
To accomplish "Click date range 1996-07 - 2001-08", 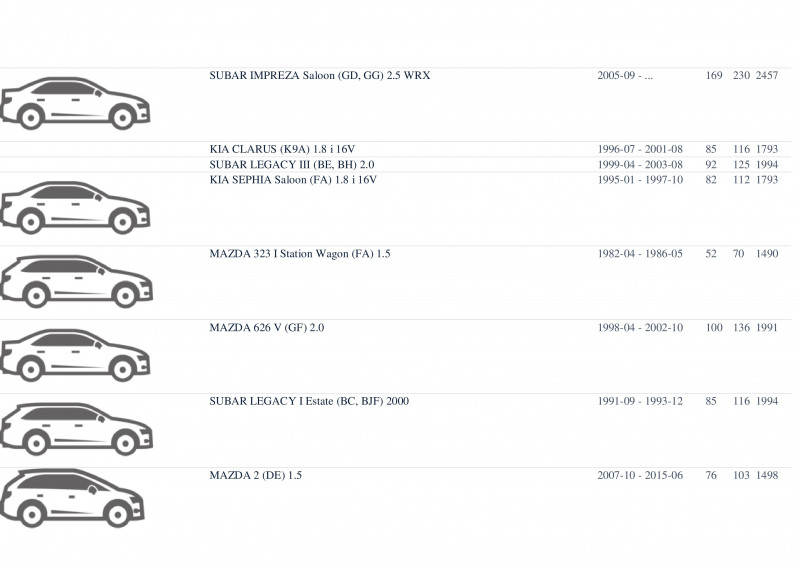I will [640, 150].
